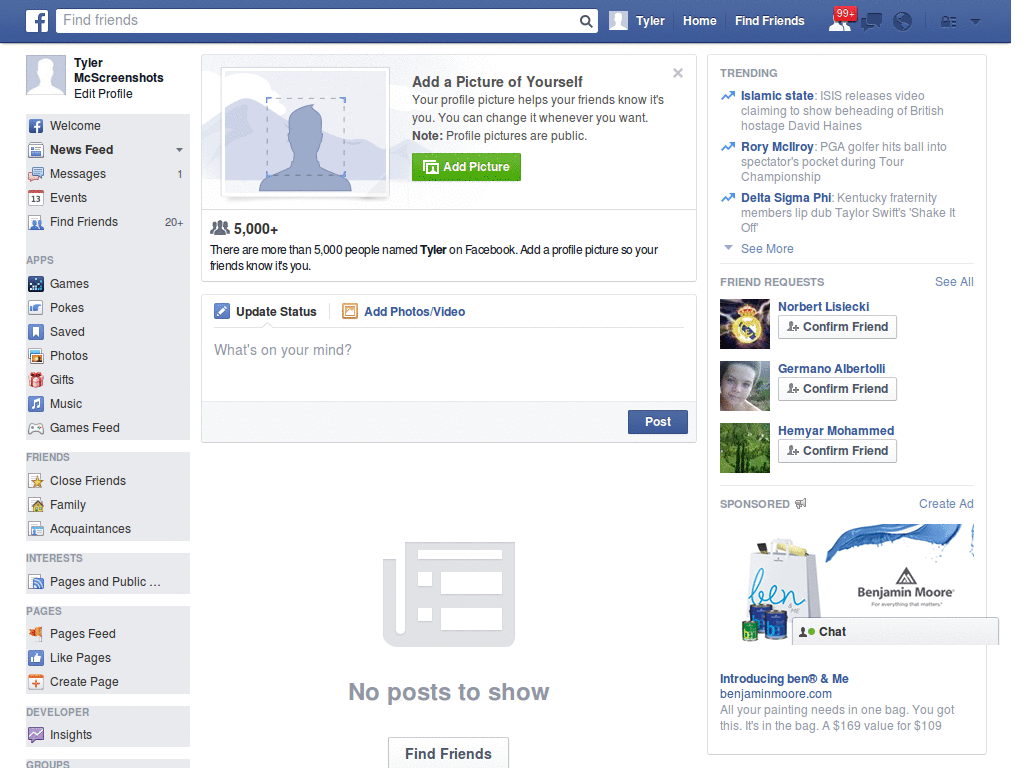Expand the News Feed sort dropdown arrow
1024x768 pixels.
click(x=179, y=150)
